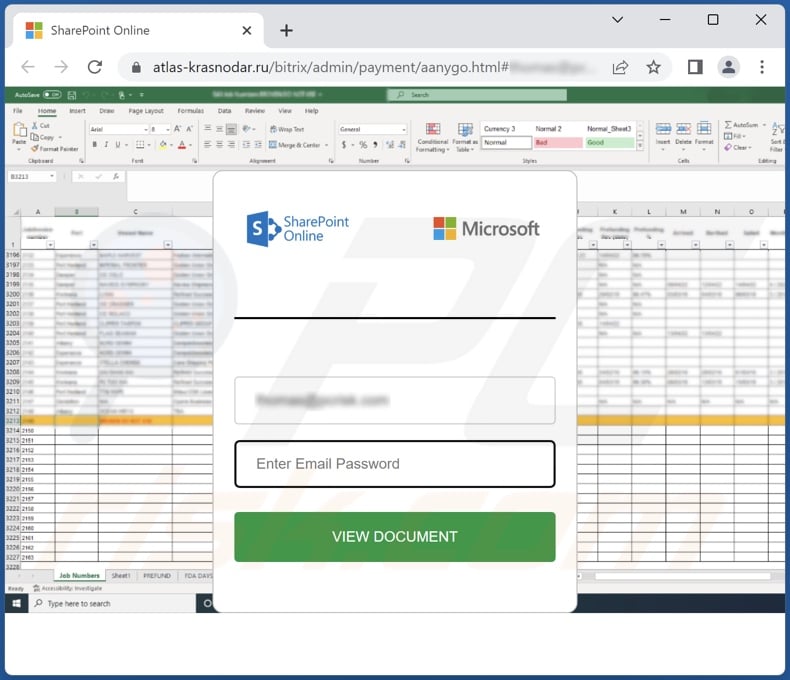
Task: Click AutoSum in the Editing group
Action: [742, 124]
